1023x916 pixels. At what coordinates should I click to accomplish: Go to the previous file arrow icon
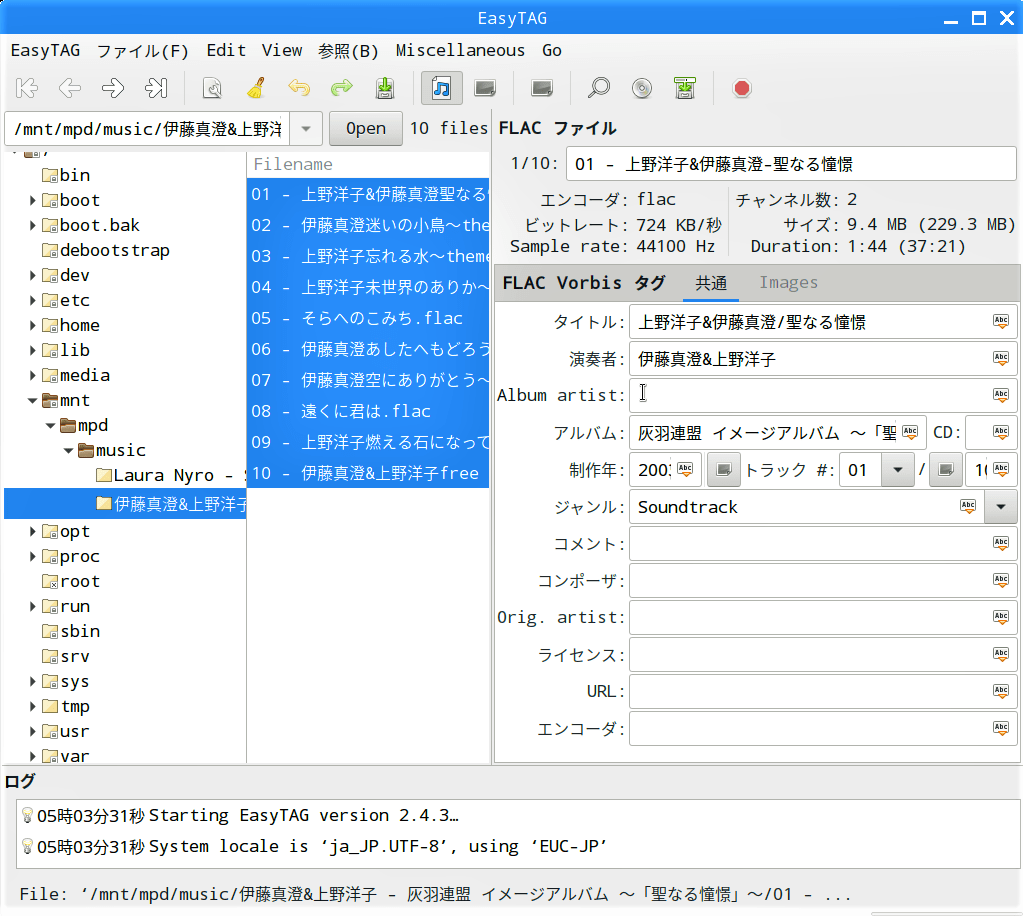coord(70,88)
